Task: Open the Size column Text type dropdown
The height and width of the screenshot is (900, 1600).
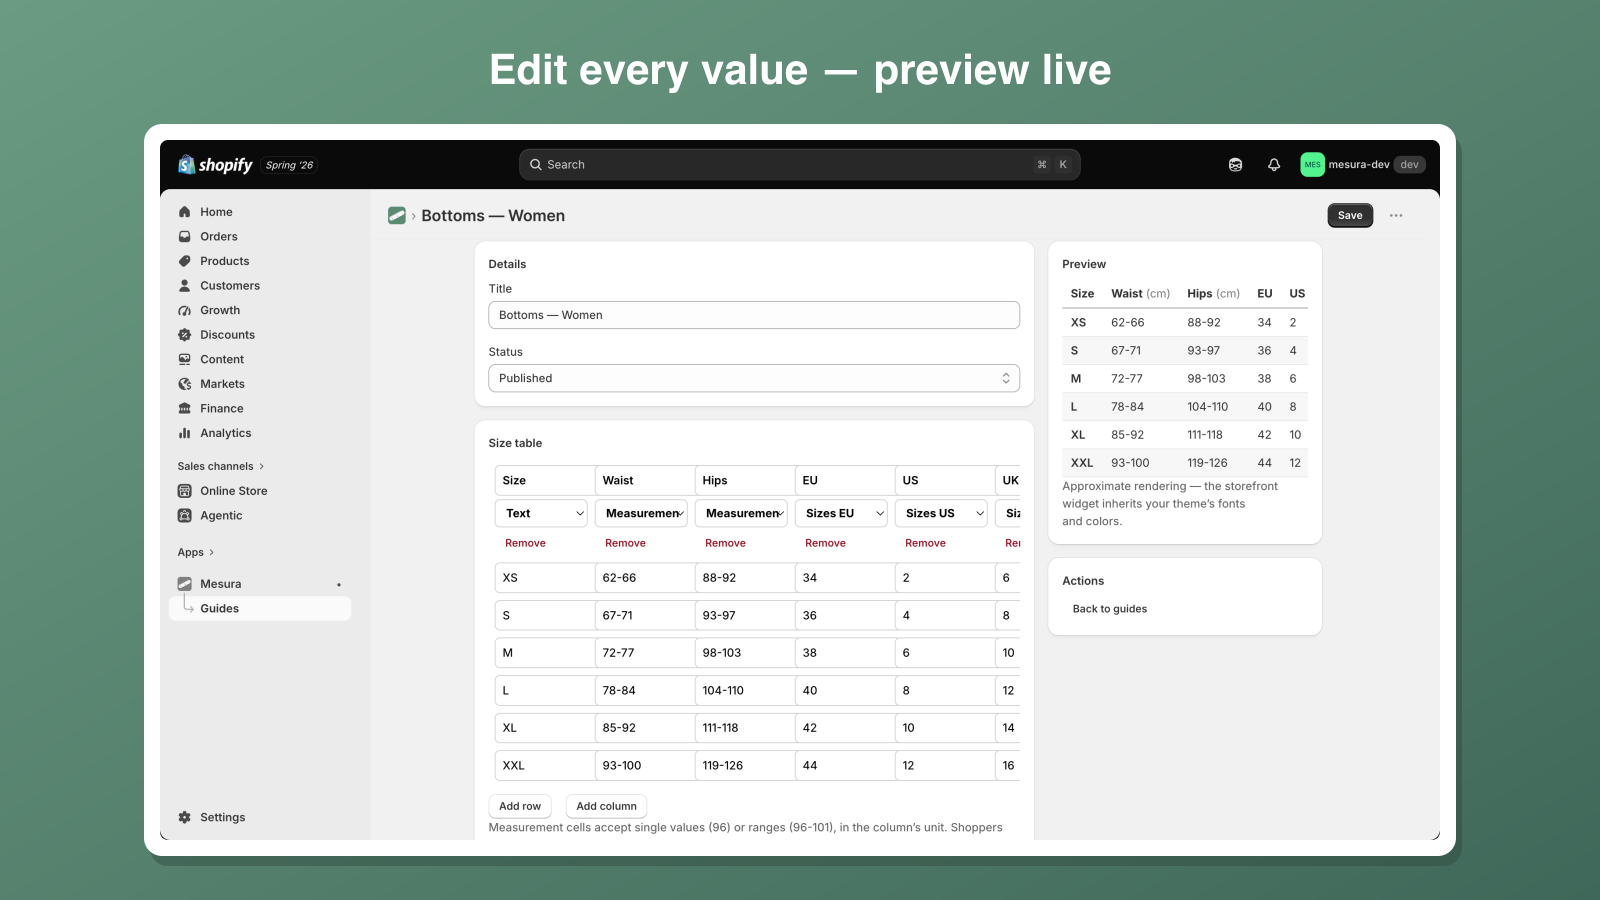Action: click(x=541, y=513)
